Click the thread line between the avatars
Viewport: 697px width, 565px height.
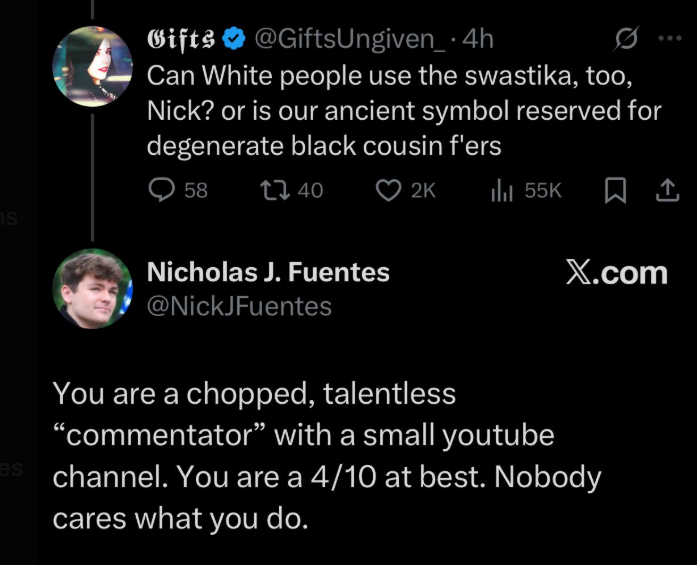pyautogui.click(x=92, y=175)
